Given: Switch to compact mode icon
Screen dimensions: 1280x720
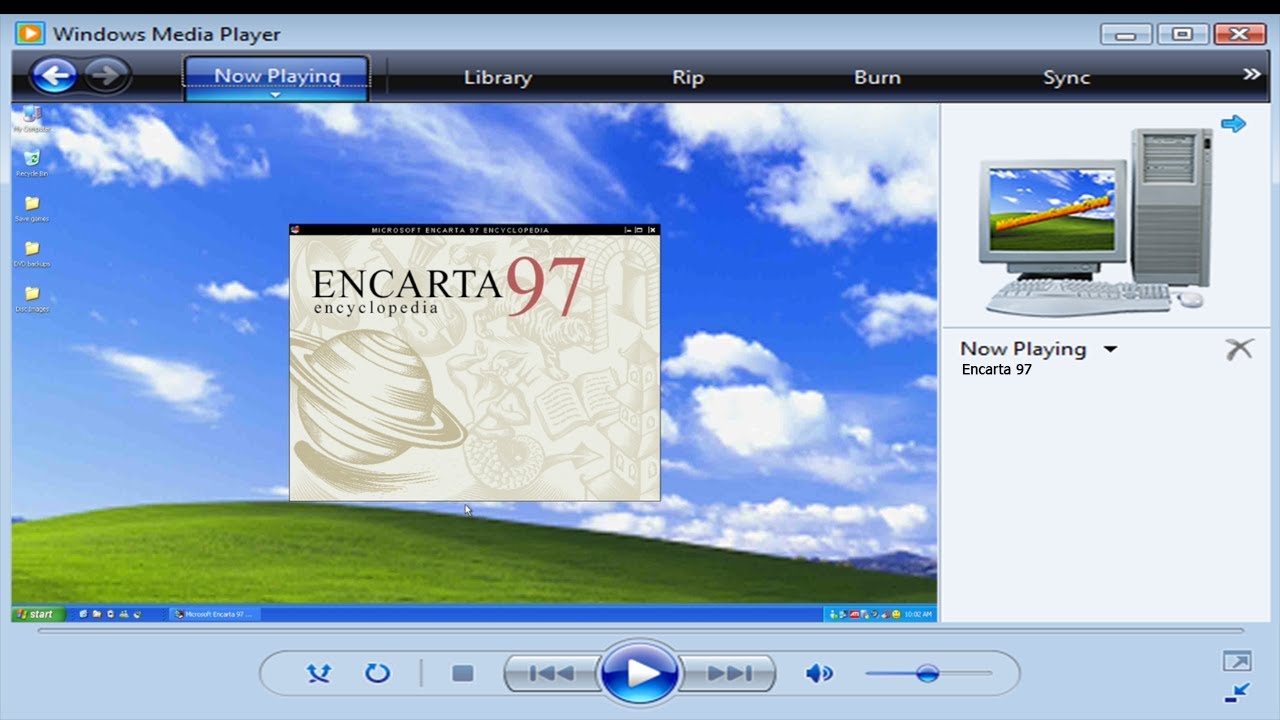Looking at the screenshot, I should pyautogui.click(x=1237, y=692).
